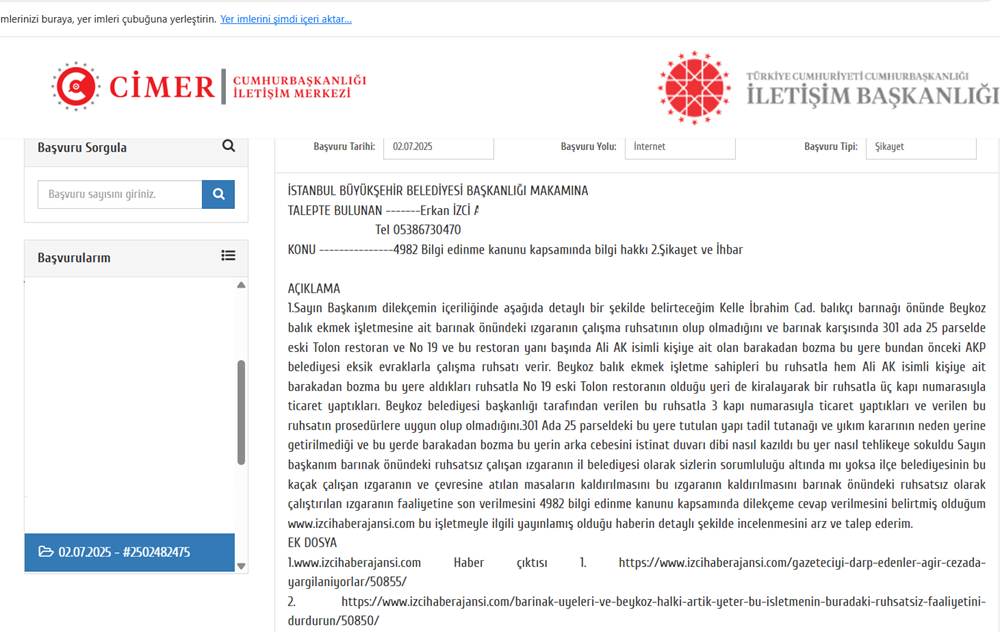Click the Başvuru Tipi field showing Şikayet
The width and height of the screenshot is (1000, 632).
(920, 147)
